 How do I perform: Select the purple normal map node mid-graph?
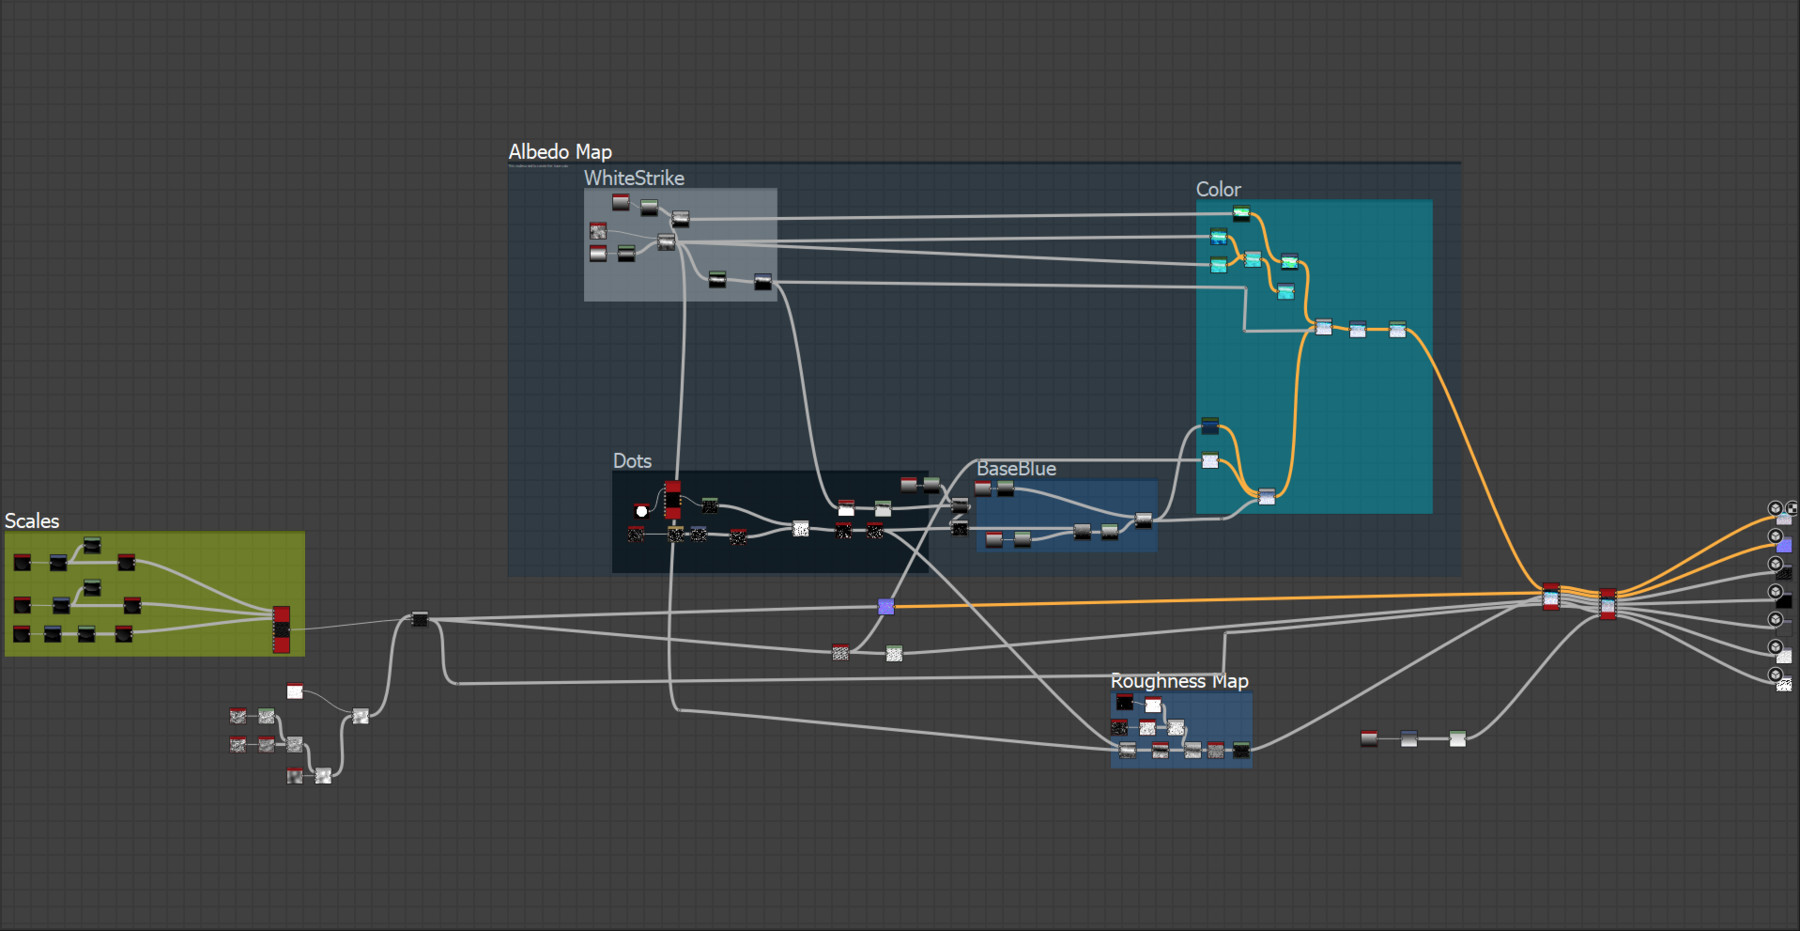886,607
